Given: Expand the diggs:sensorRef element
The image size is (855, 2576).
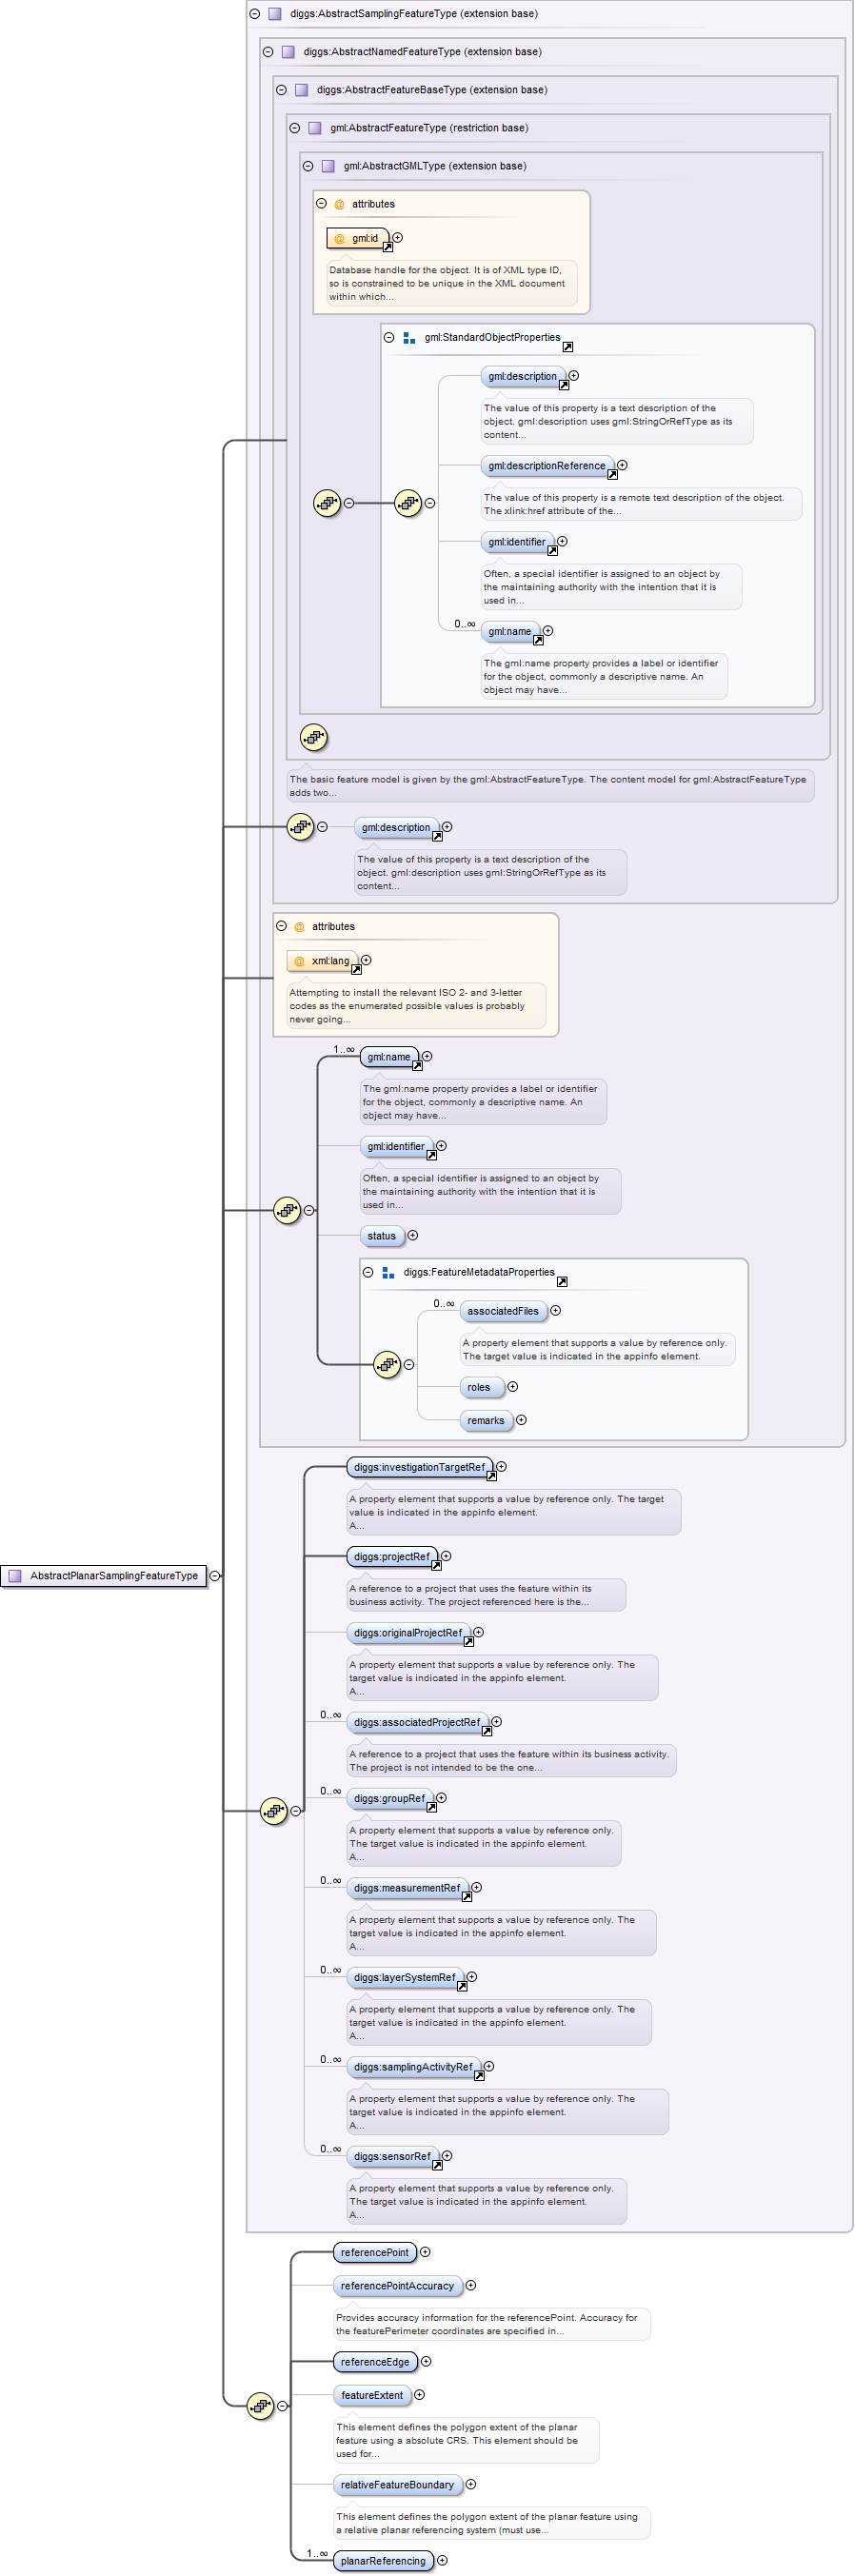Looking at the screenshot, I should pos(447,2155).
